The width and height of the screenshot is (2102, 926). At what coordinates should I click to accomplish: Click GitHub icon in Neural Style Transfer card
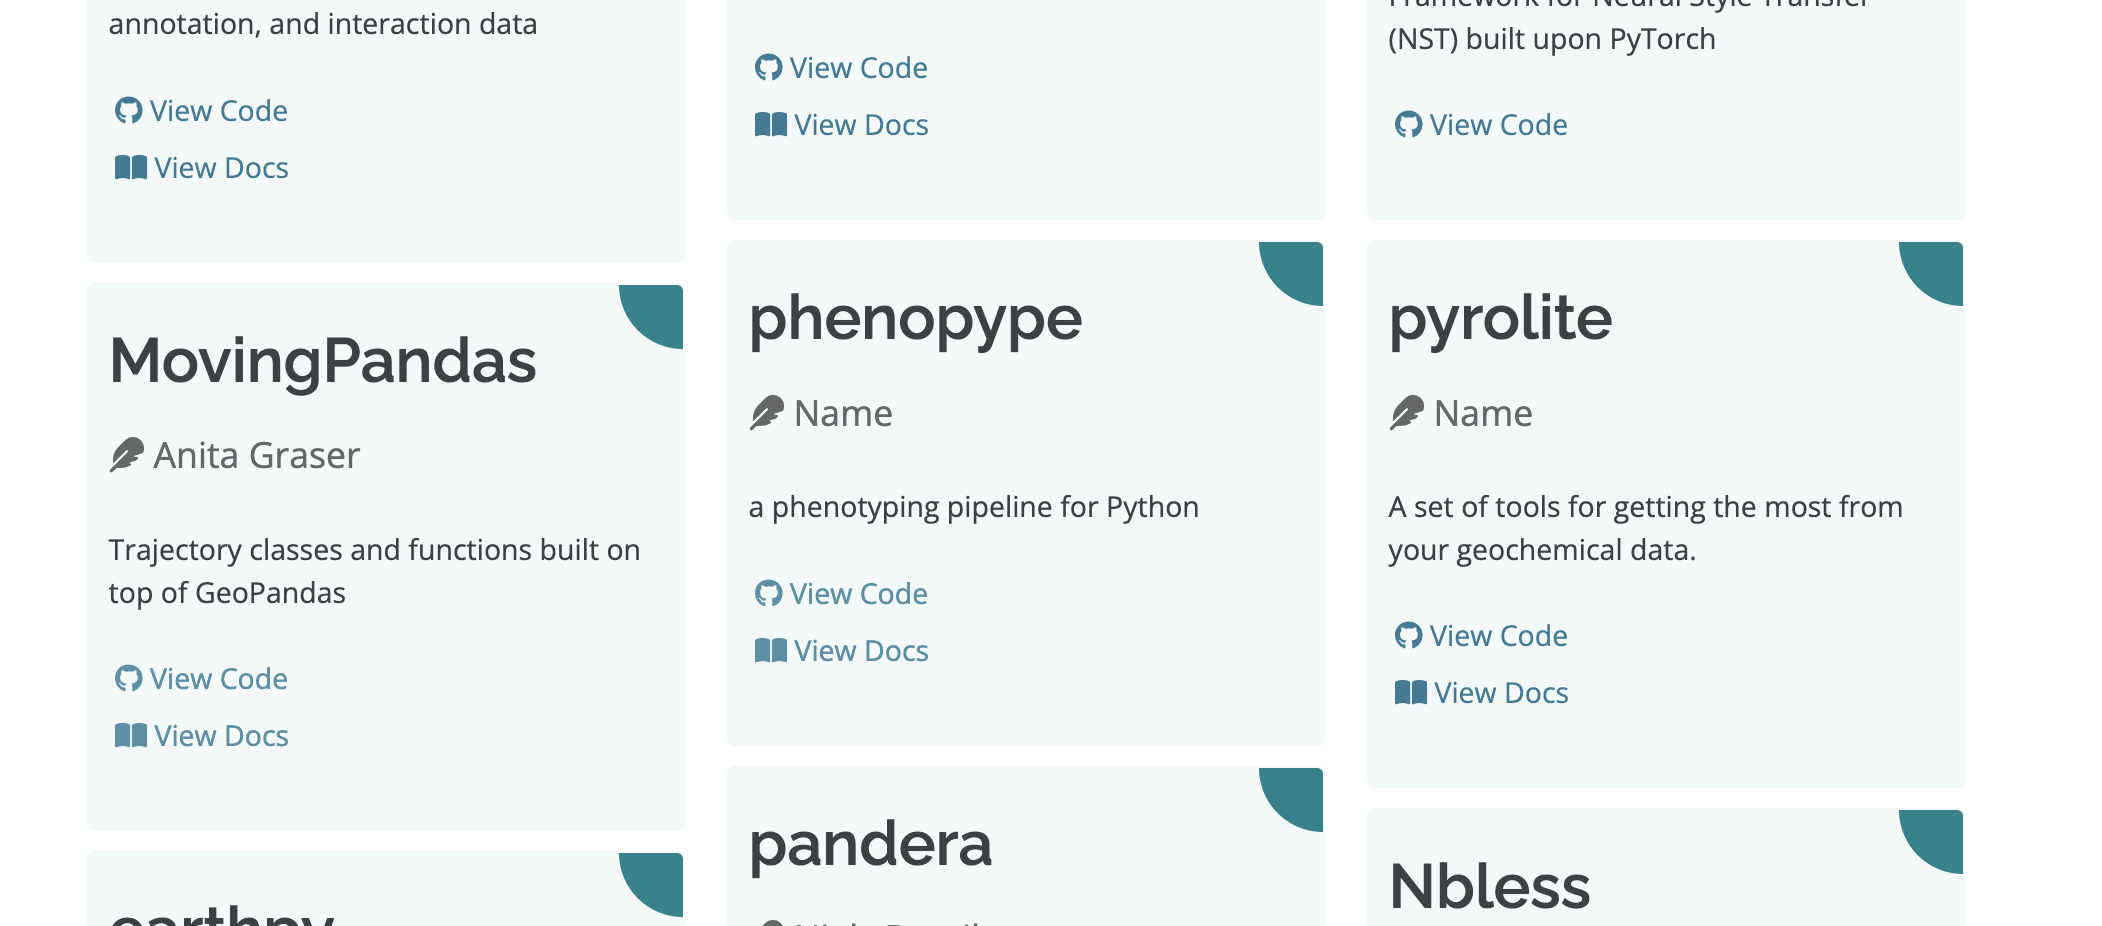point(1408,125)
